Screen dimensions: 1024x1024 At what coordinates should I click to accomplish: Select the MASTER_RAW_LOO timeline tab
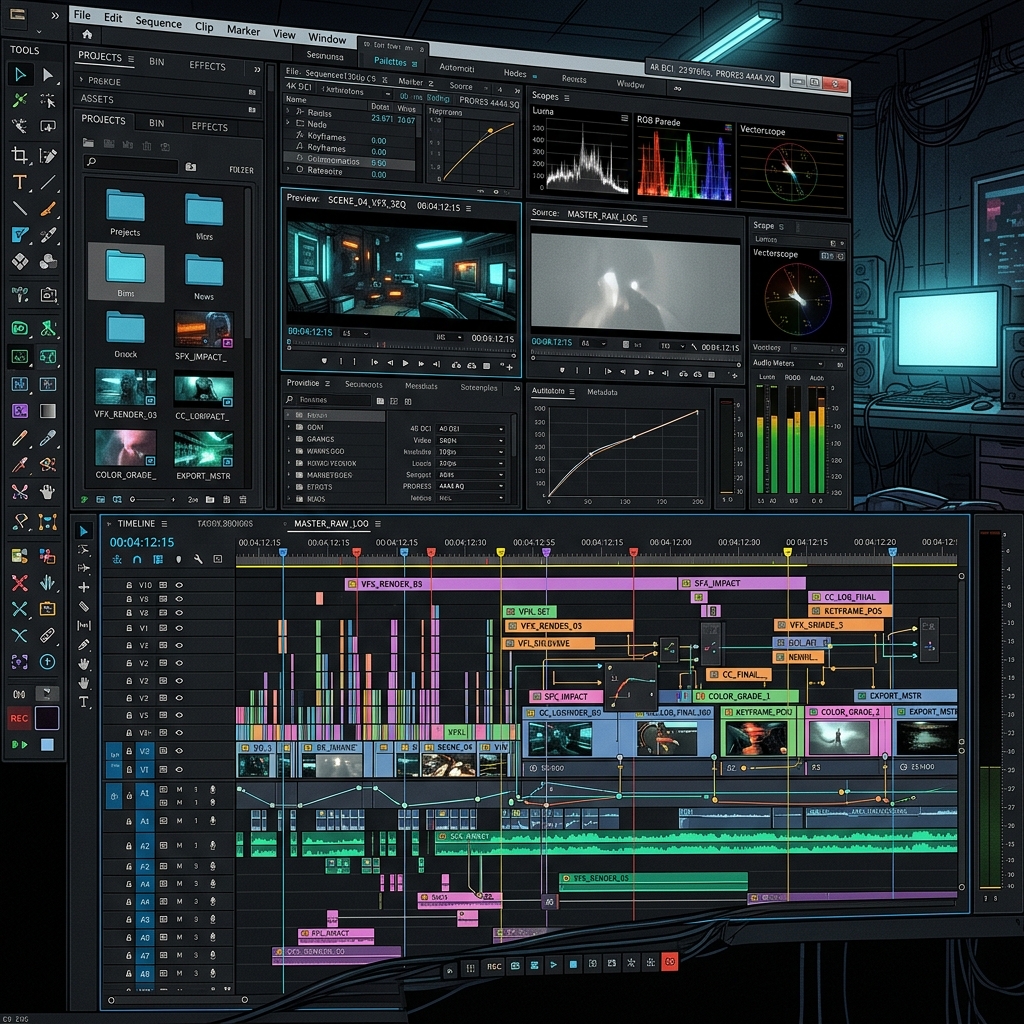tap(331, 524)
